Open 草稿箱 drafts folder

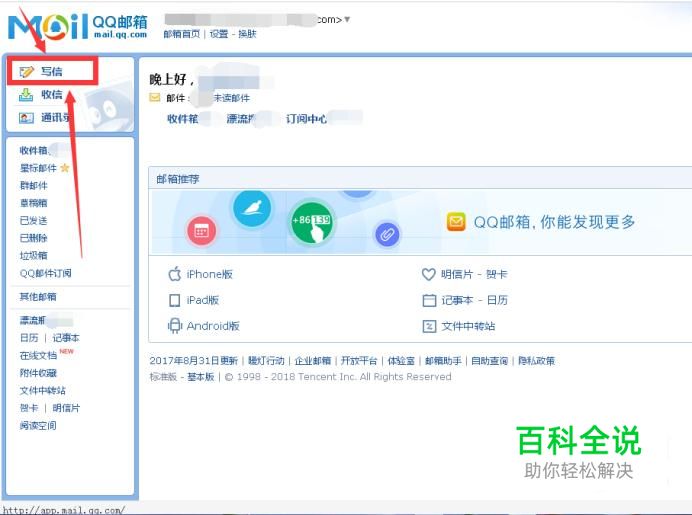click(x=34, y=203)
